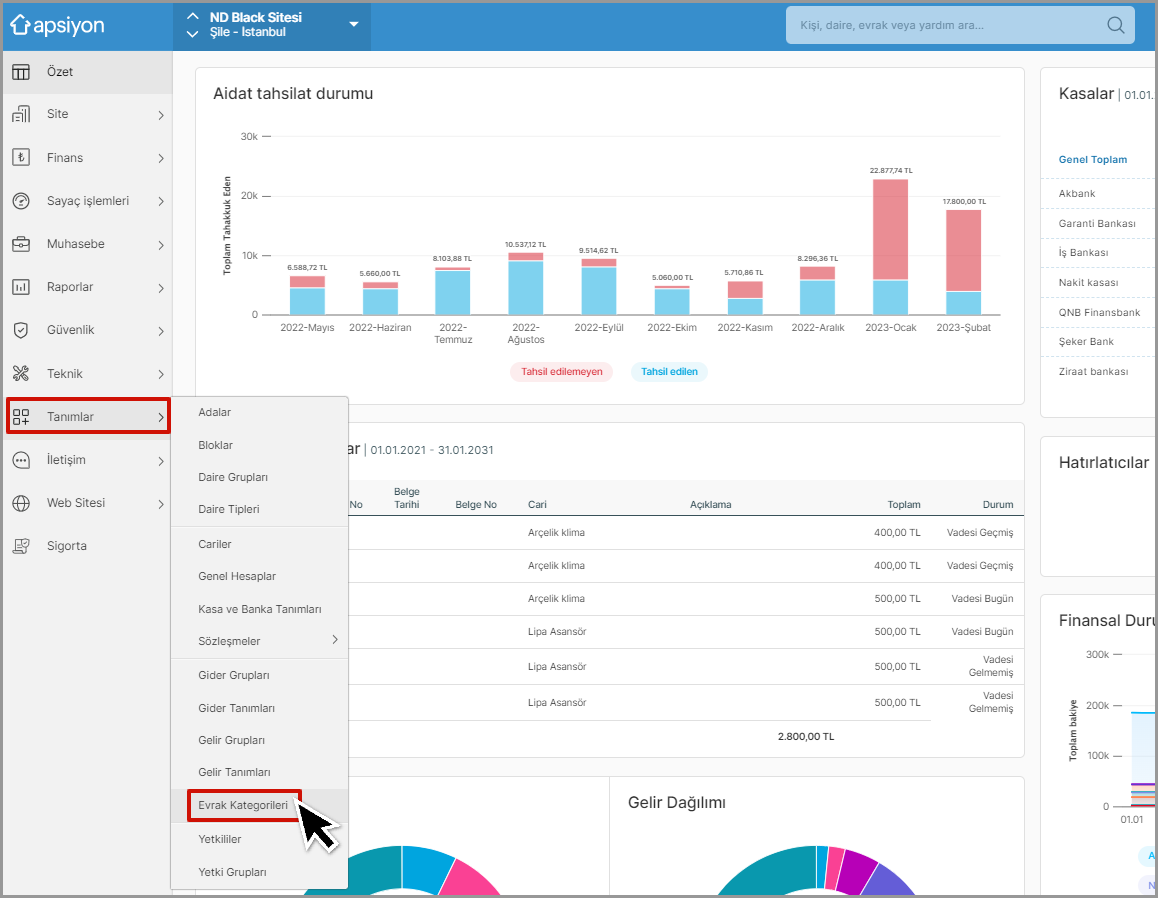Click the 2023-Şubat chart bar
The height and width of the screenshot is (898, 1158).
(x=963, y=262)
